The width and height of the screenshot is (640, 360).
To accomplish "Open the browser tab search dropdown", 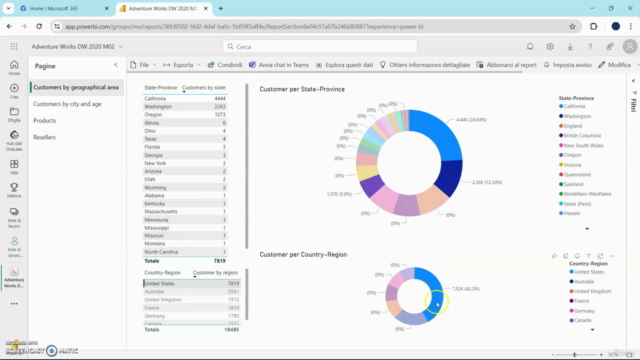I will pos(8,8).
